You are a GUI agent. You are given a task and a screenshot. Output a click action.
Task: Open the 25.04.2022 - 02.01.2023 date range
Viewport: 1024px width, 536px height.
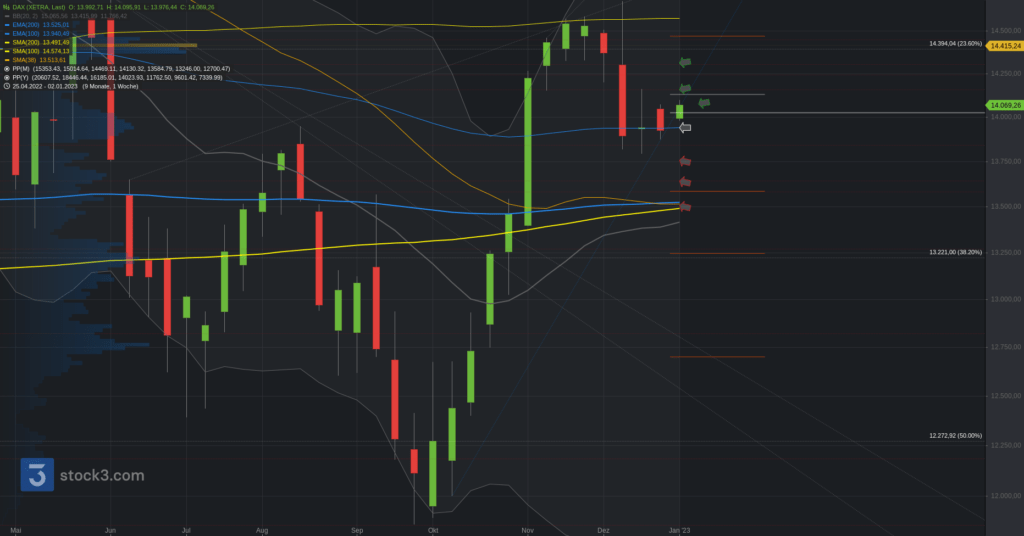point(45,86)
